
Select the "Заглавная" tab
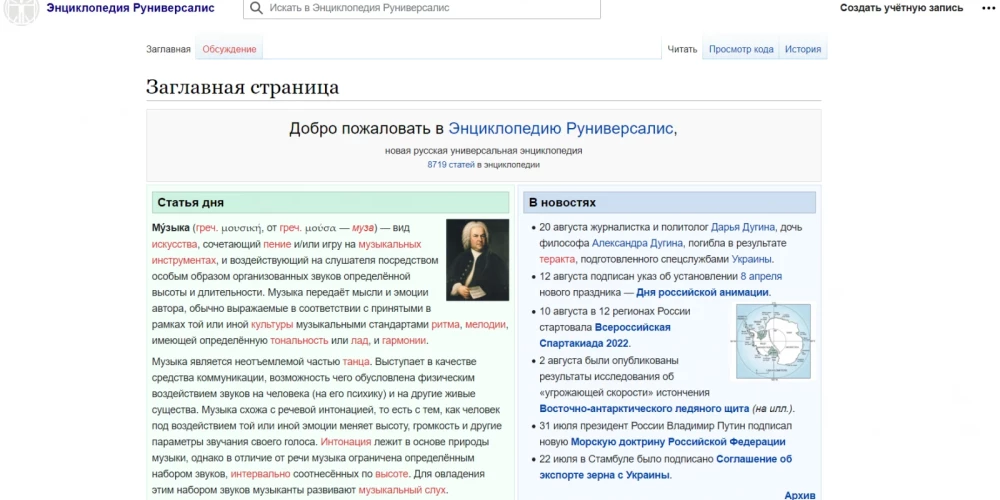point(168,49)
